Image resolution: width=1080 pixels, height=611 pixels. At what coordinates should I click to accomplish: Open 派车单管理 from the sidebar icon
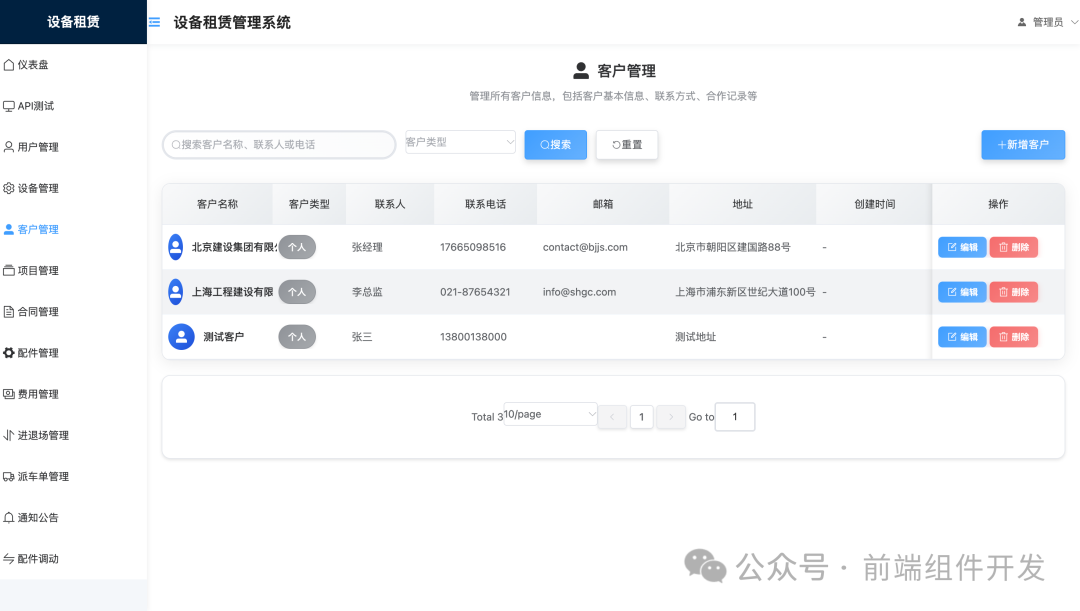pos(10,476)
